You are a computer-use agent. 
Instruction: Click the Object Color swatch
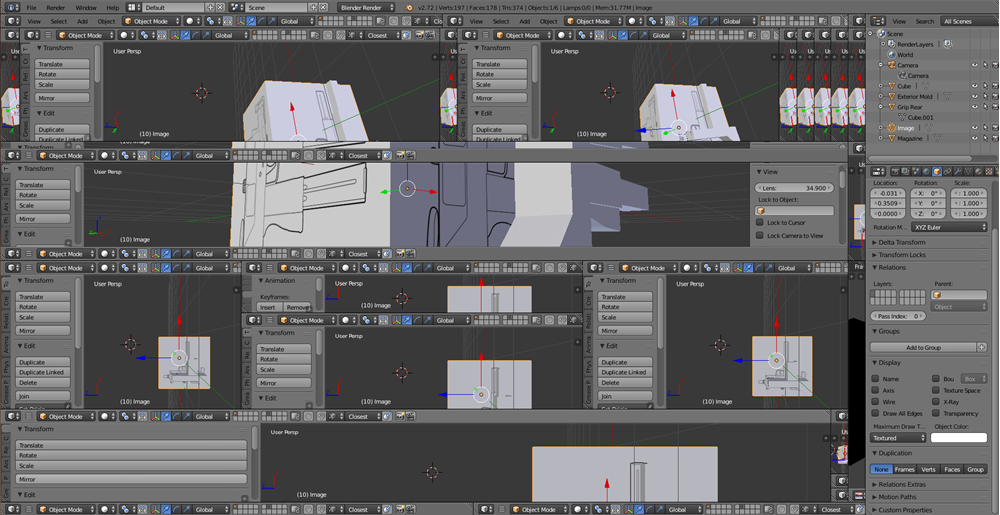click(958, 438)
